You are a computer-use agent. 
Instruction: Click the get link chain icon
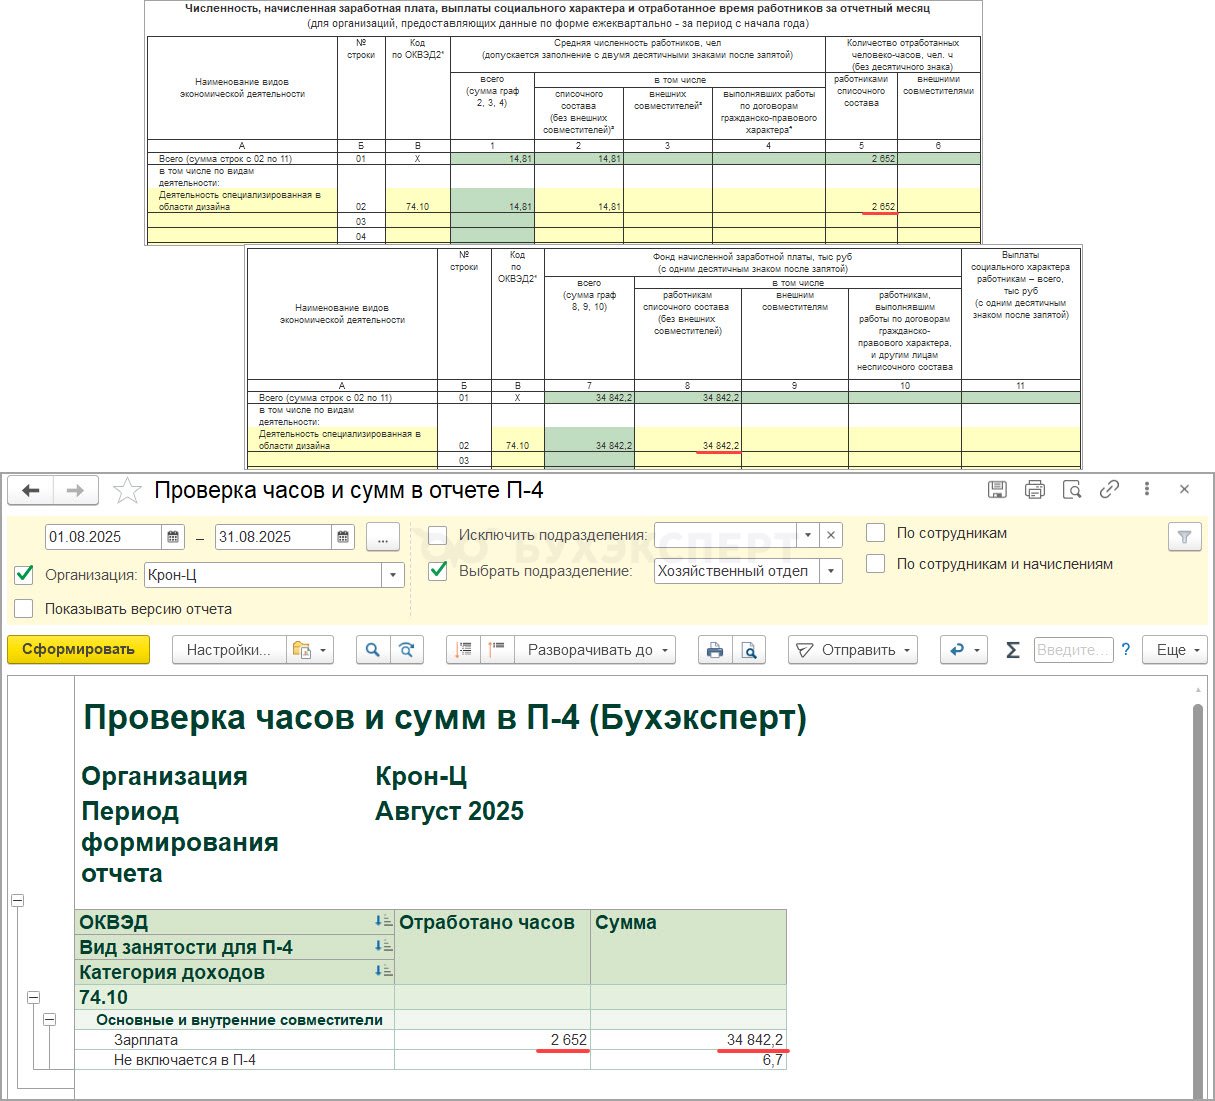pos(1109,489)
